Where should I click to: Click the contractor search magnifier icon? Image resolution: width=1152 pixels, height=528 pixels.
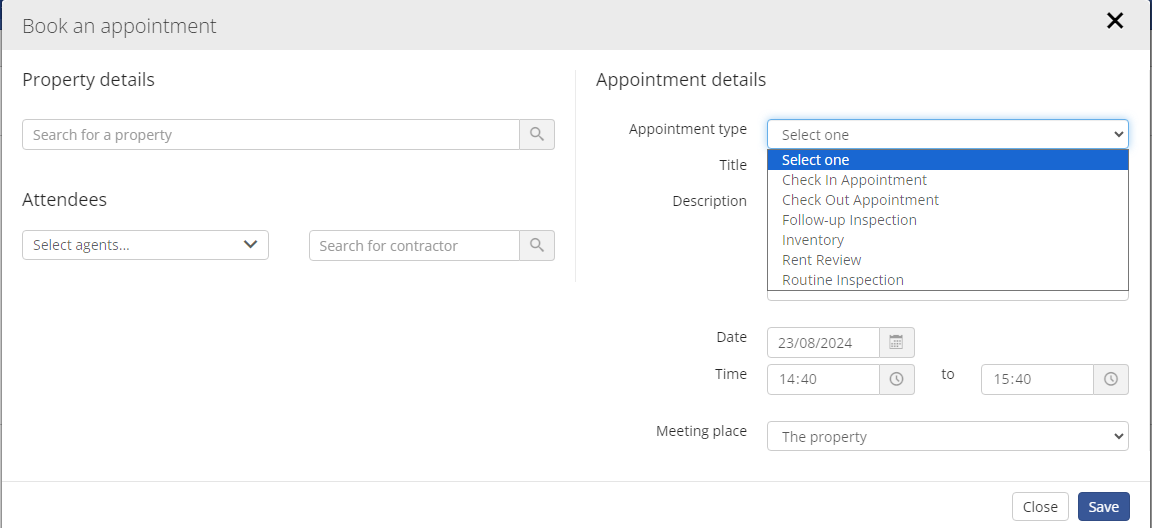coord(537,245)
